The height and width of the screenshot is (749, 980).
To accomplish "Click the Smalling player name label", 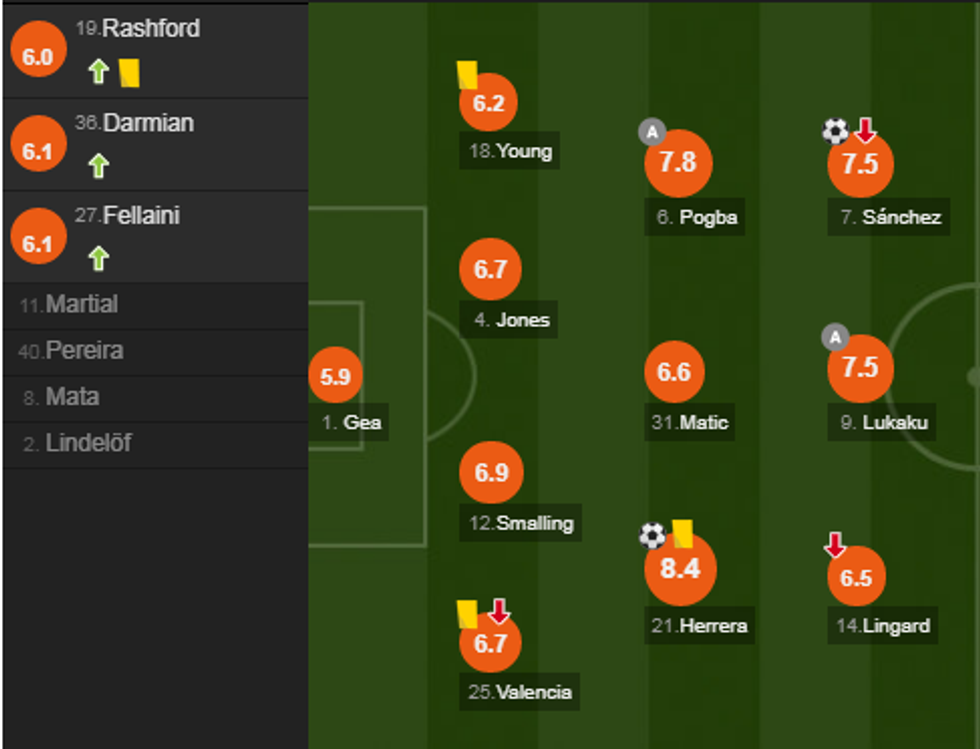I will 534,523.
